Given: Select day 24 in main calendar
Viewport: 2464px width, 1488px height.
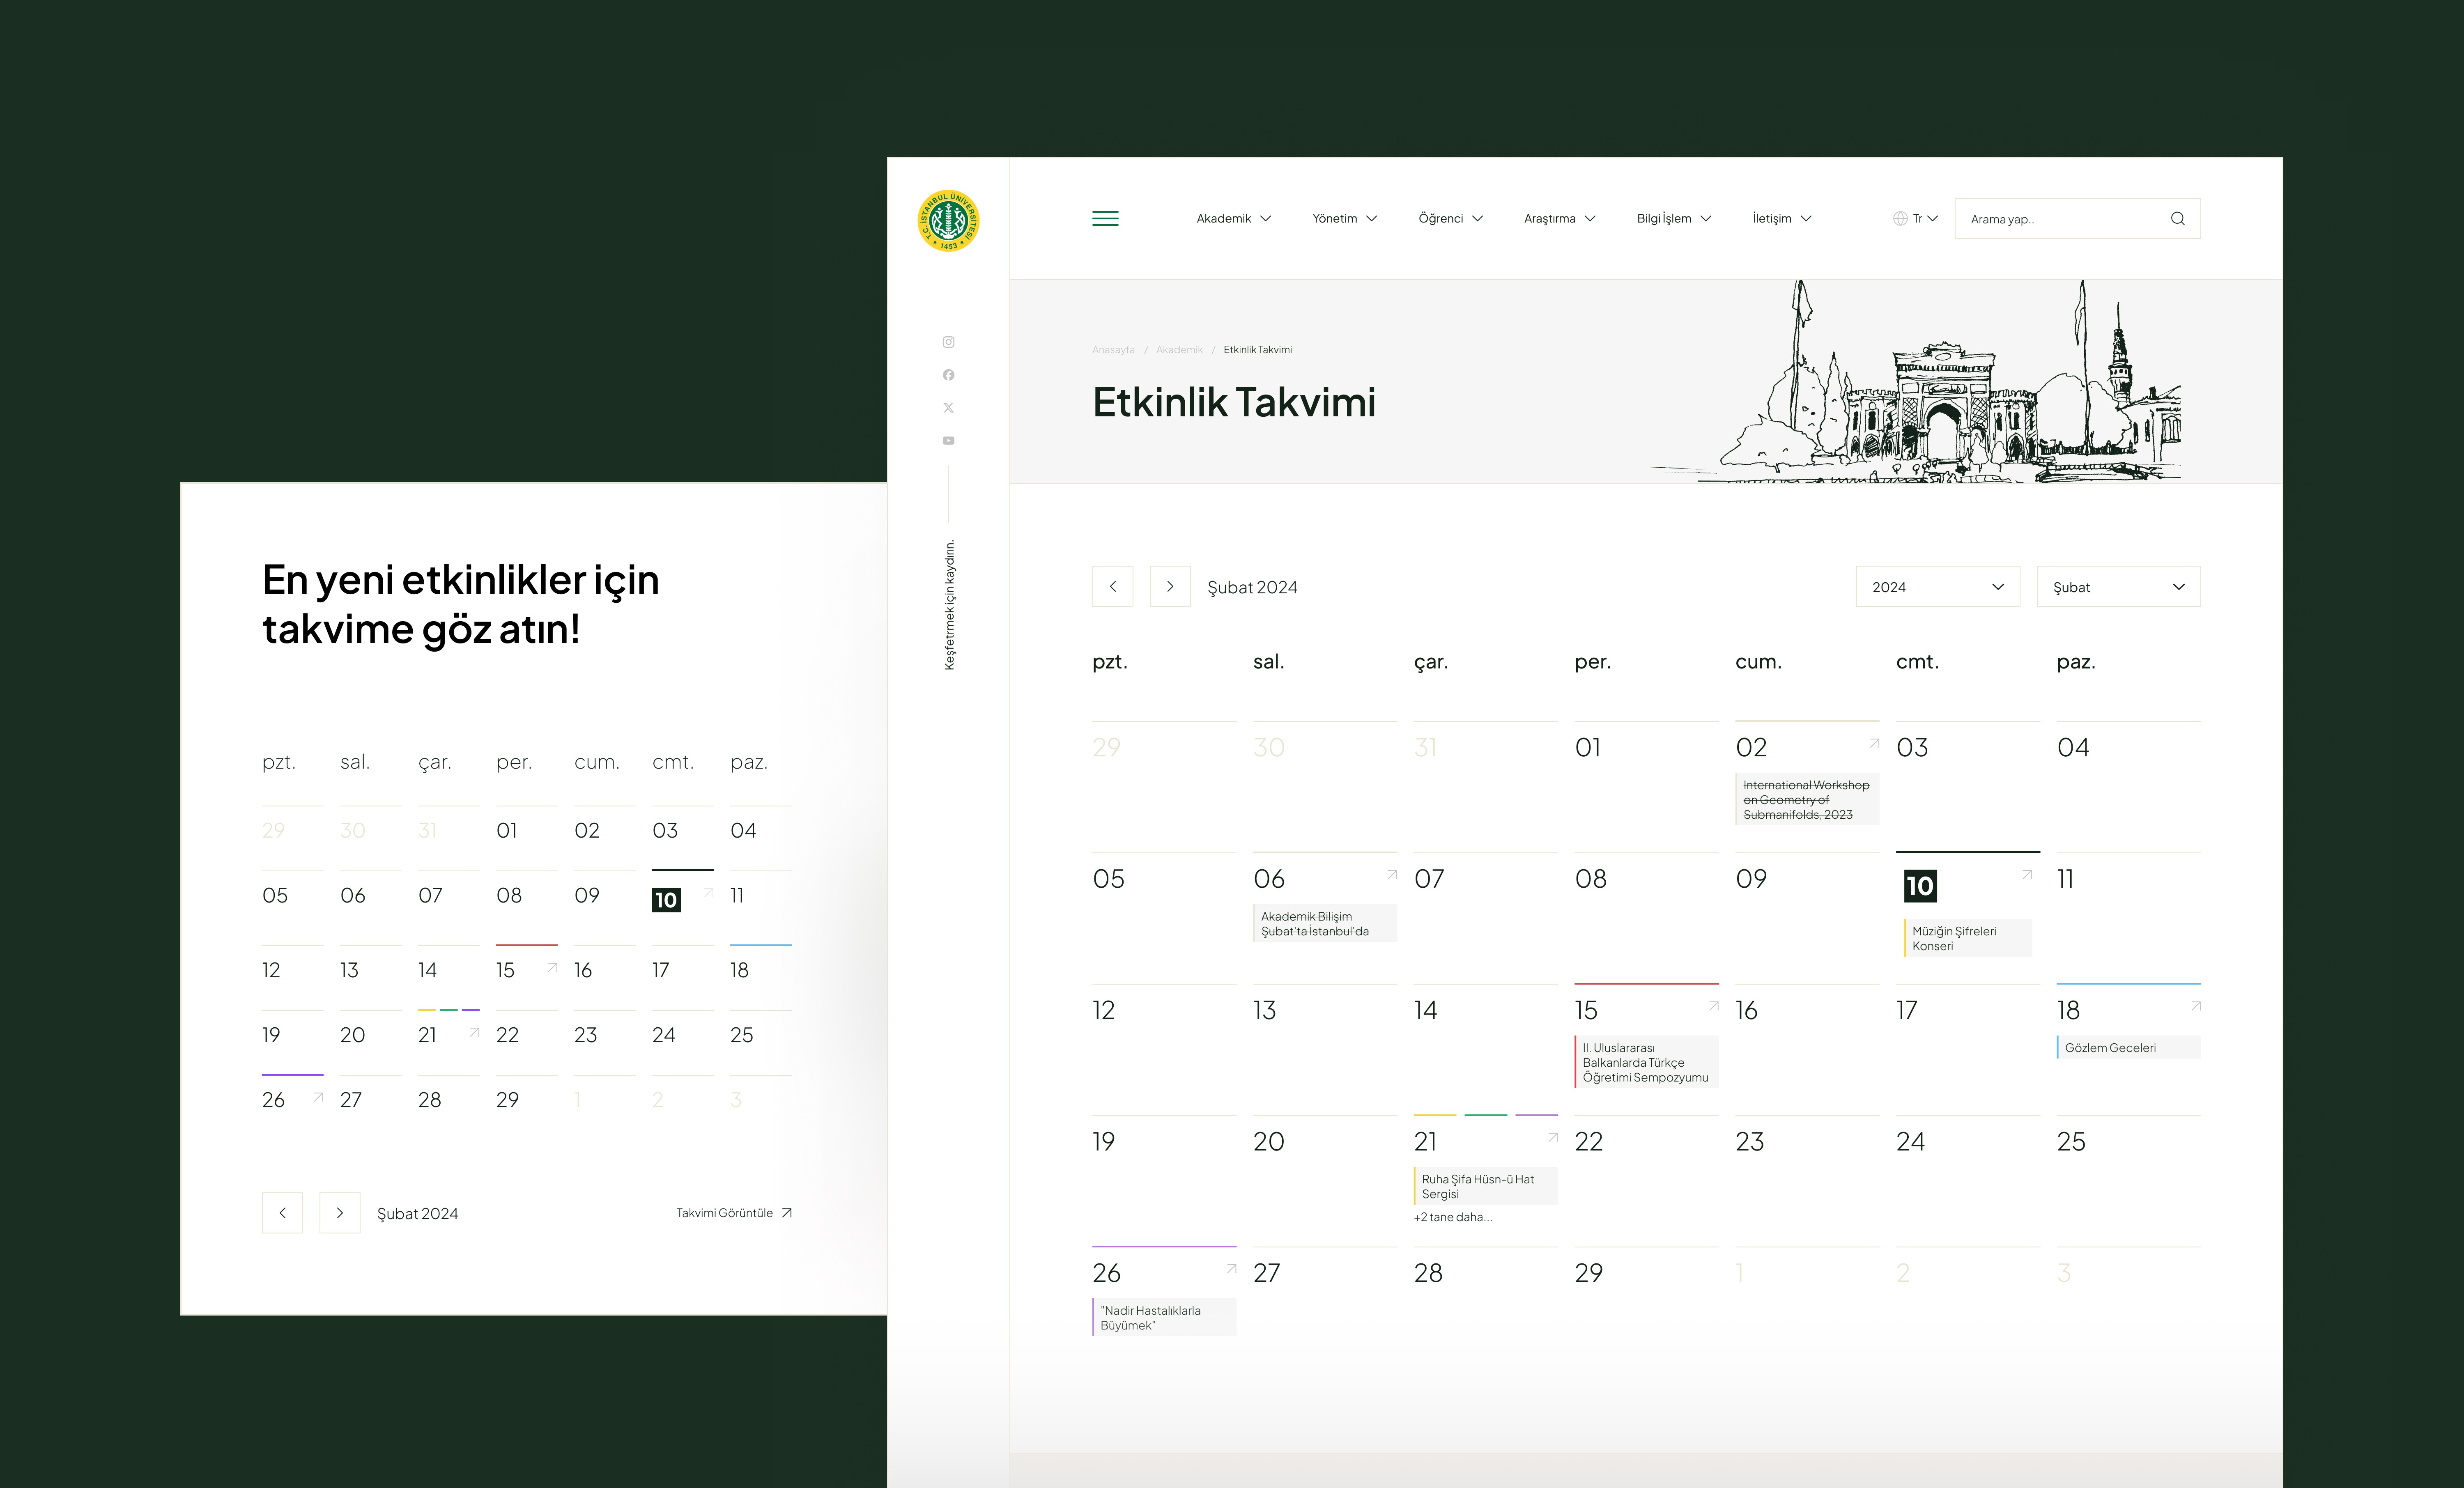Looking at the screenshot, I should click(1910, 1142).
